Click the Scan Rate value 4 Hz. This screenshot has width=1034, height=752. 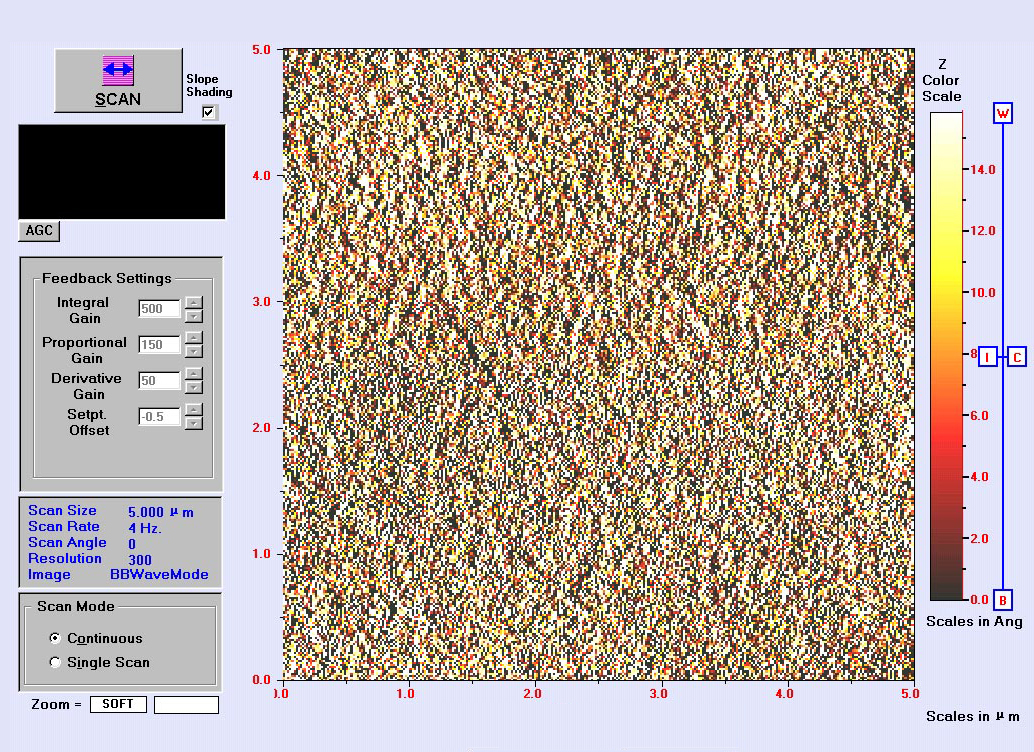point(145,528)
